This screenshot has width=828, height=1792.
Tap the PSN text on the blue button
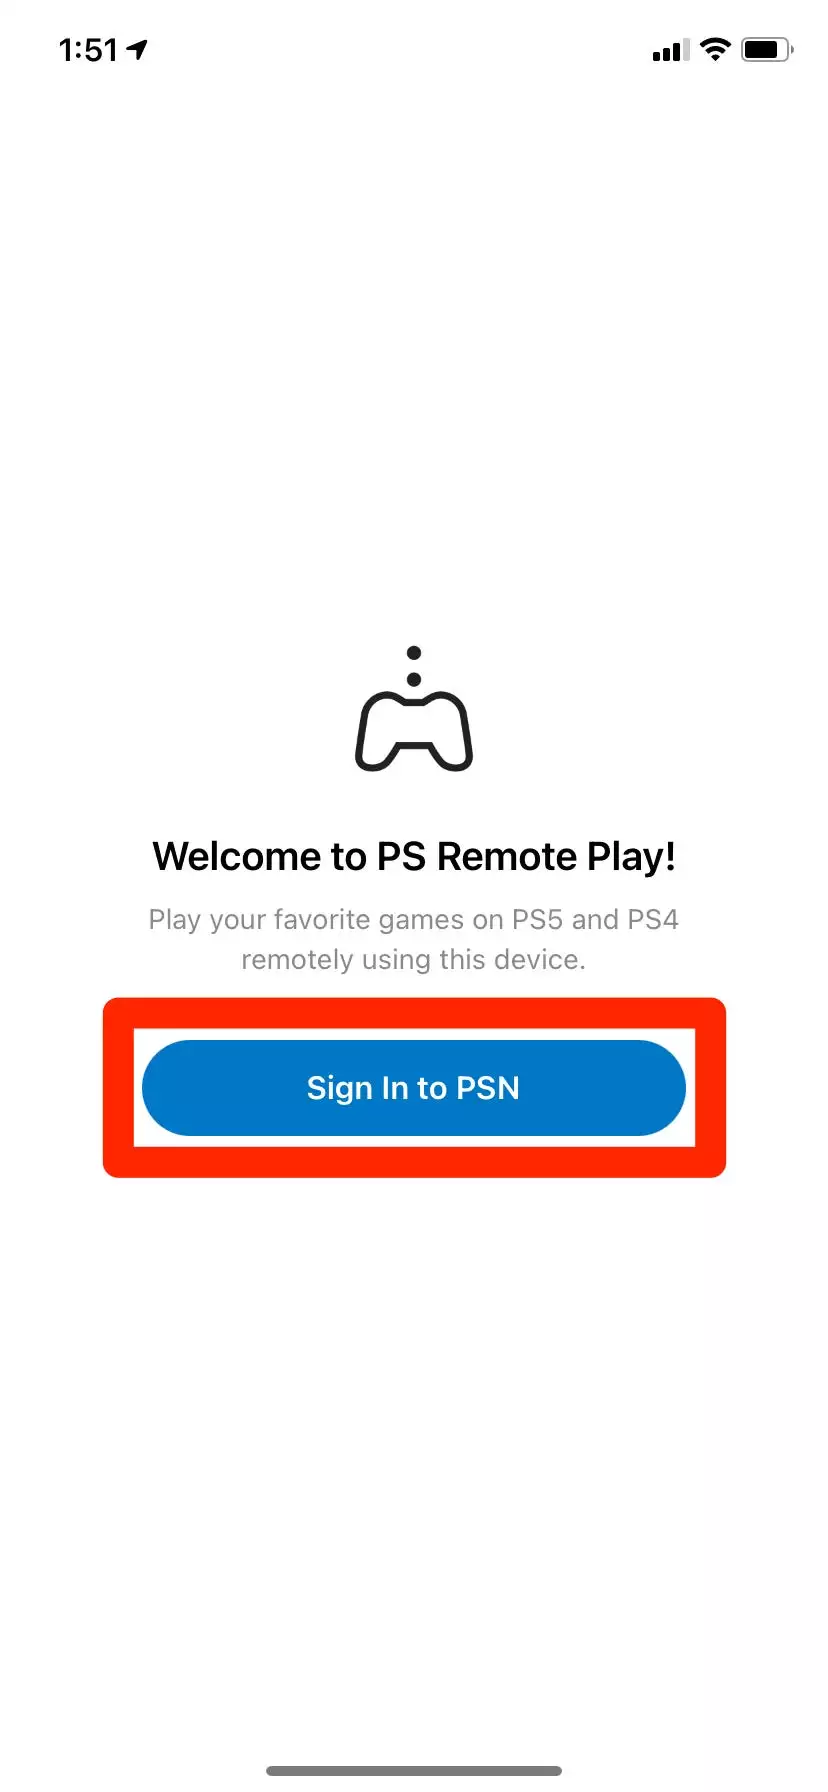[488, 1088]
